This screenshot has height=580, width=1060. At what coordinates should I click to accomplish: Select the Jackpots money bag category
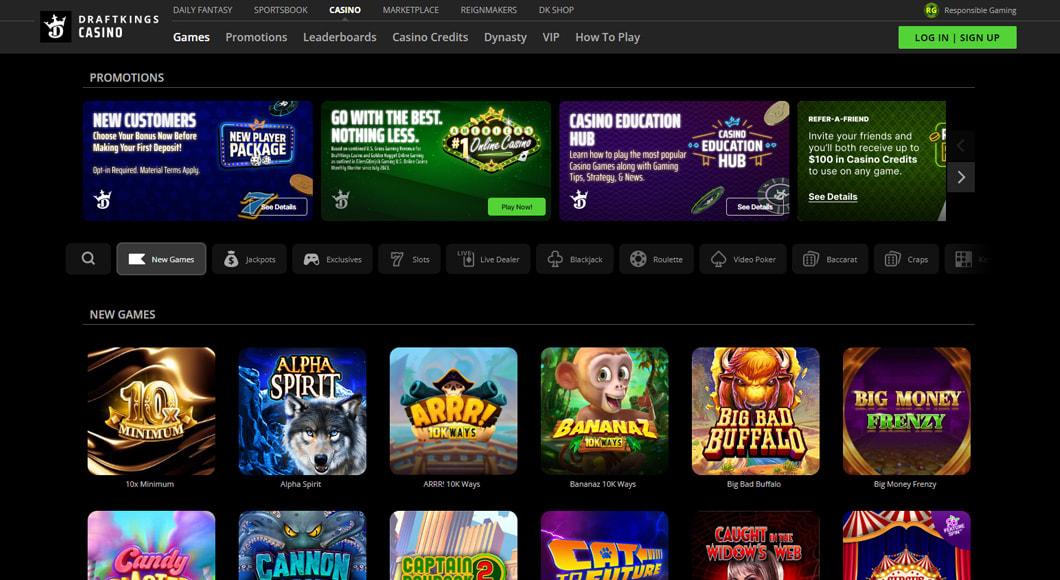tap(250, 259)
